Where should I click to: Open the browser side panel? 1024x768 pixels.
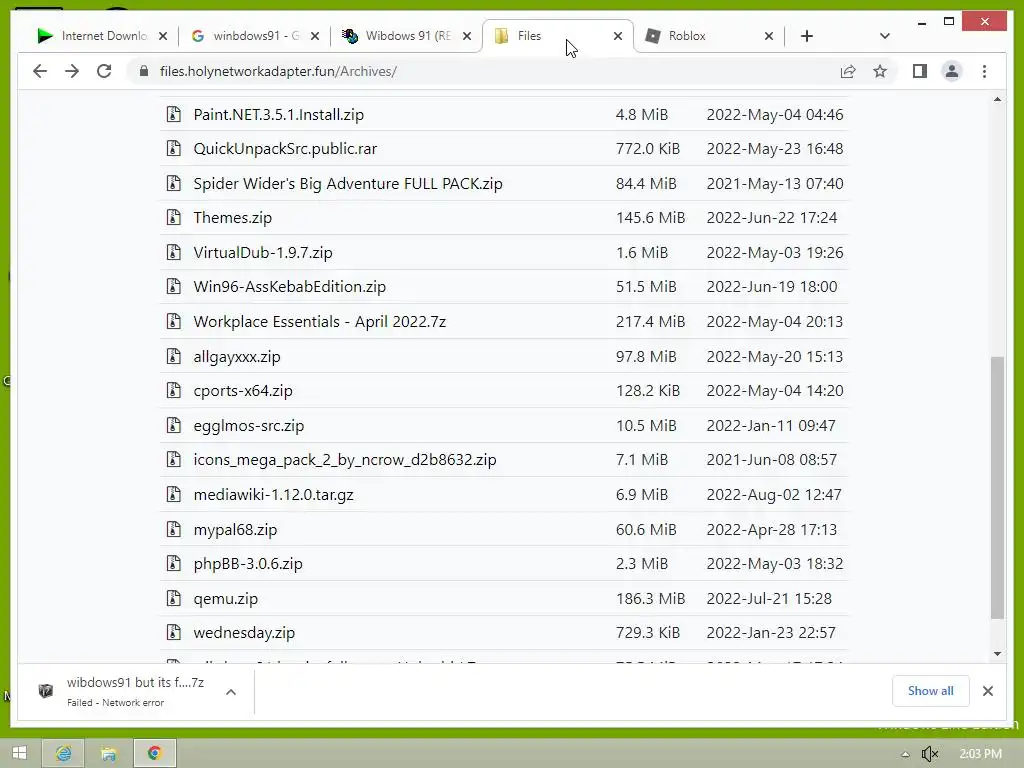(x=920, y=71)
